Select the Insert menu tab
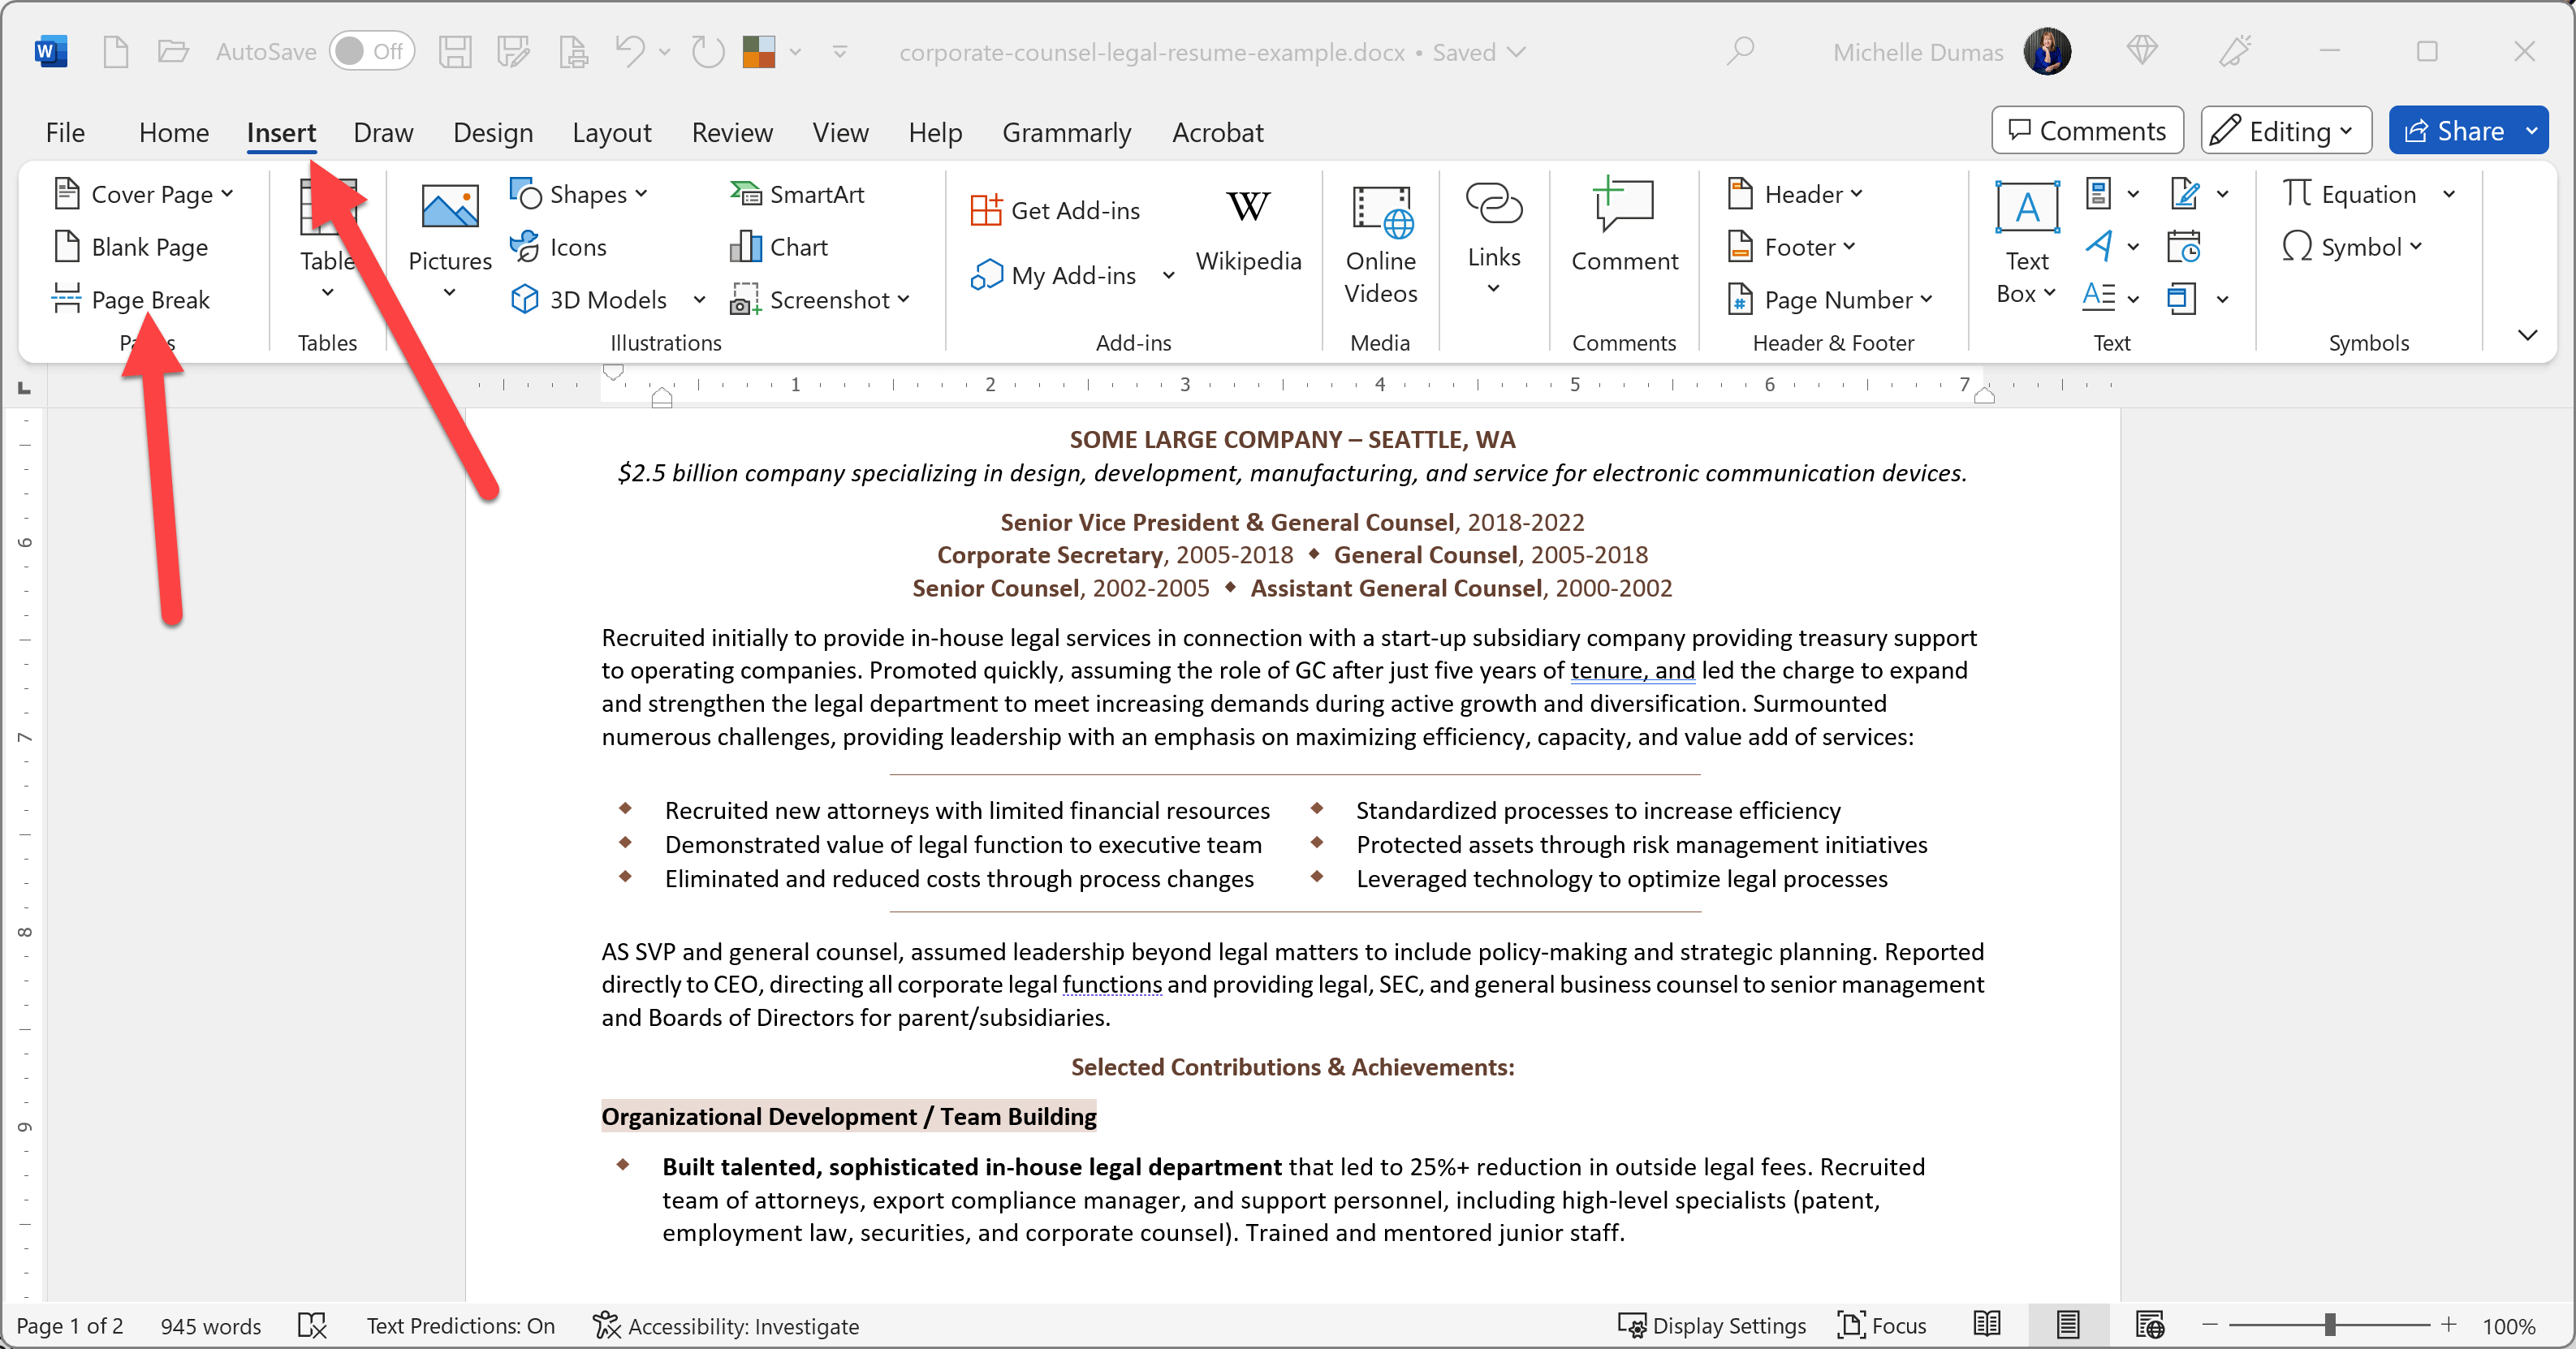The image size is (2576, 1349). 279,131
